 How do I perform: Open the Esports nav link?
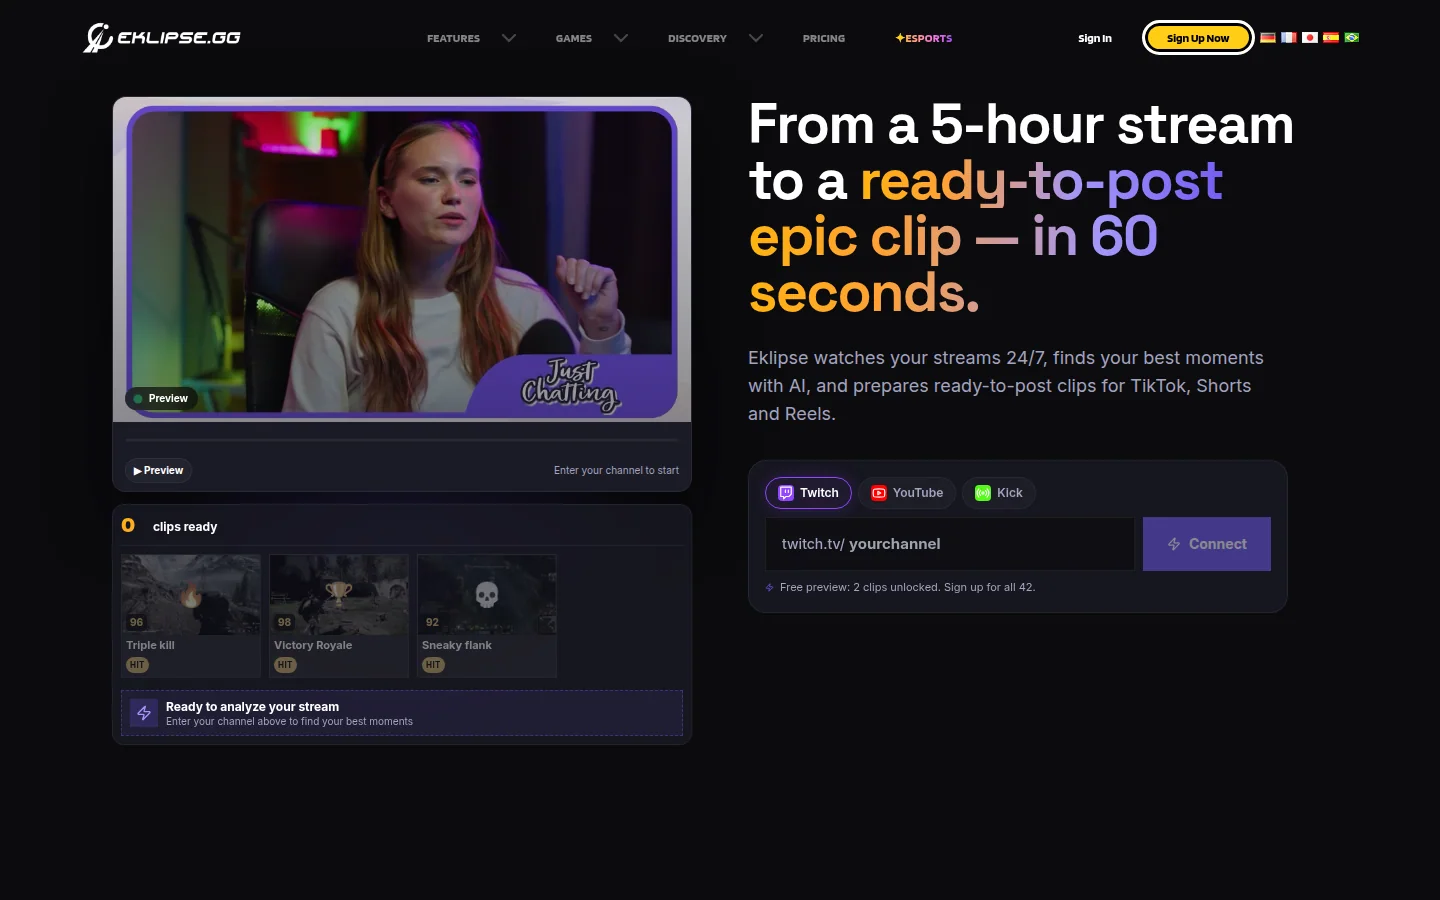(923, 39)
